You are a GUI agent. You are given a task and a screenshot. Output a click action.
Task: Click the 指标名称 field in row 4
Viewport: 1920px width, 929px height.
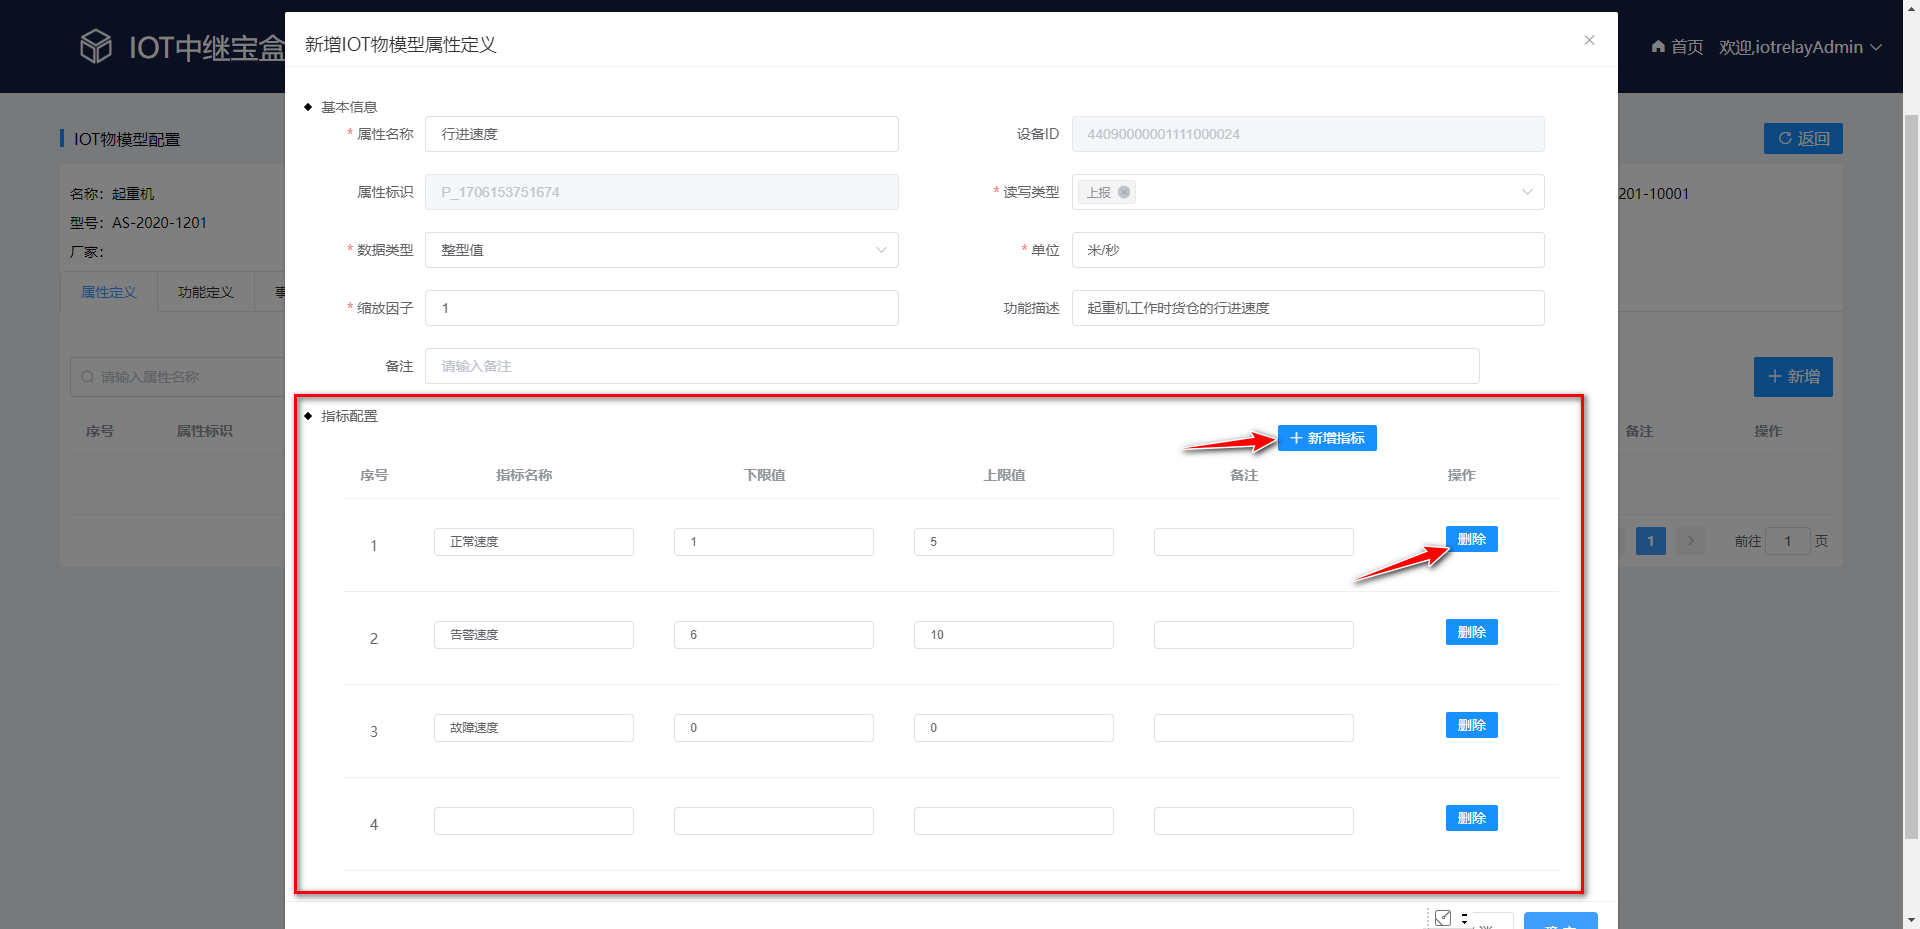click(533, 821)
